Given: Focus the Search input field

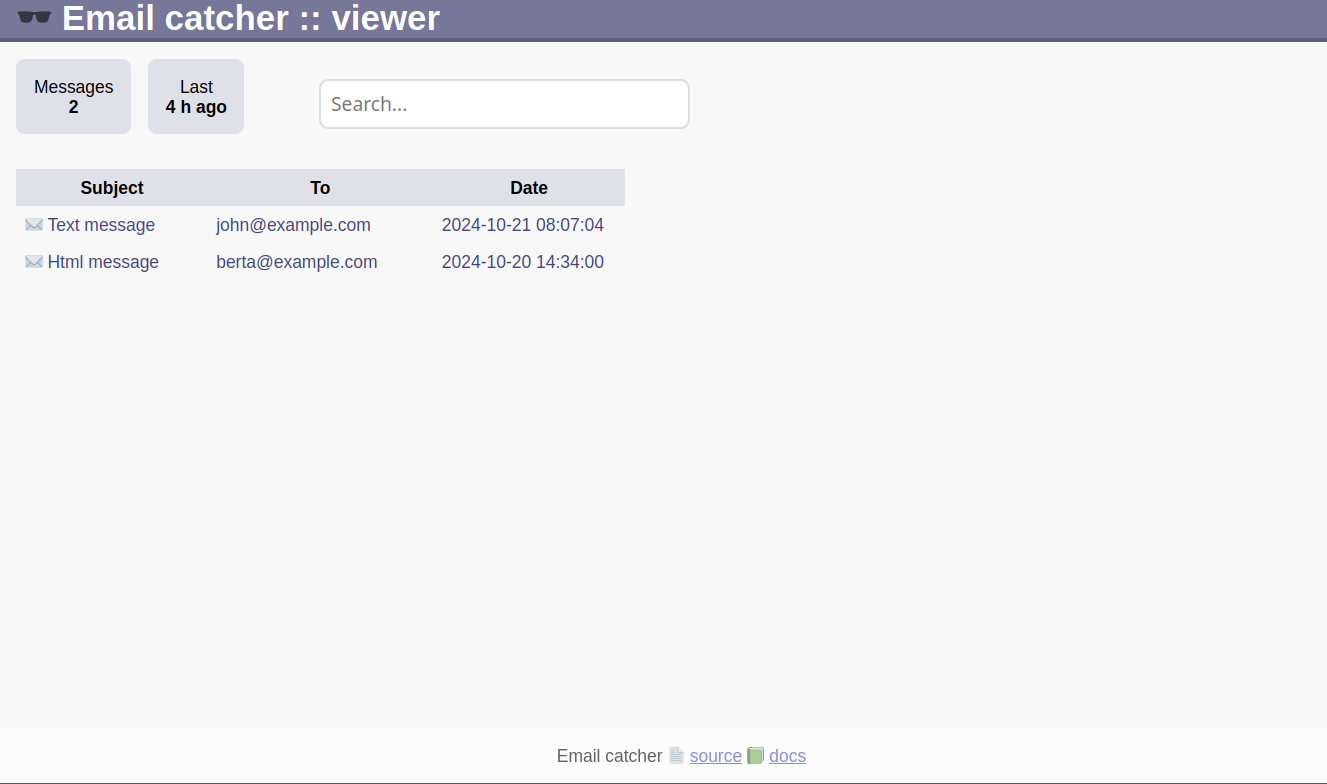Looking at the screenshot, I should tap(504, 104).
